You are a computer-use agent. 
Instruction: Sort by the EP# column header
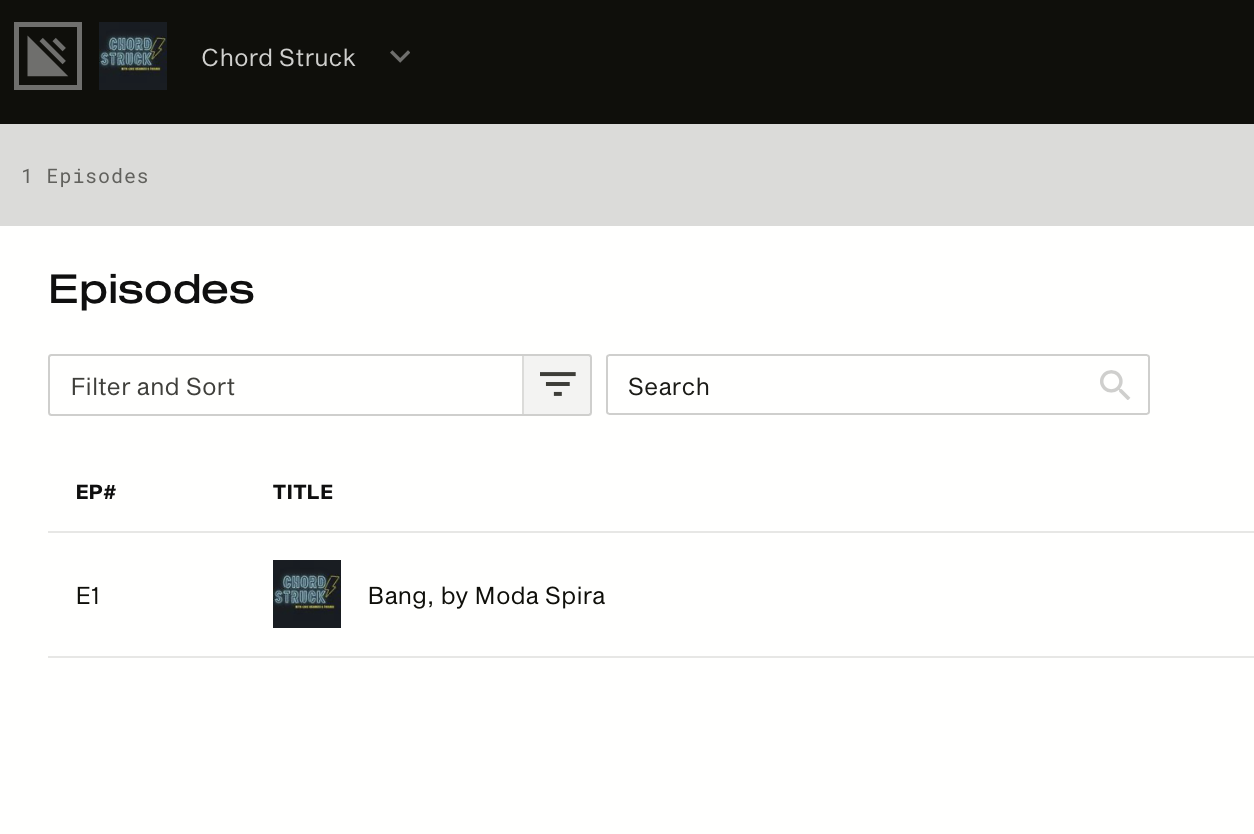click(x=96, y=492)
